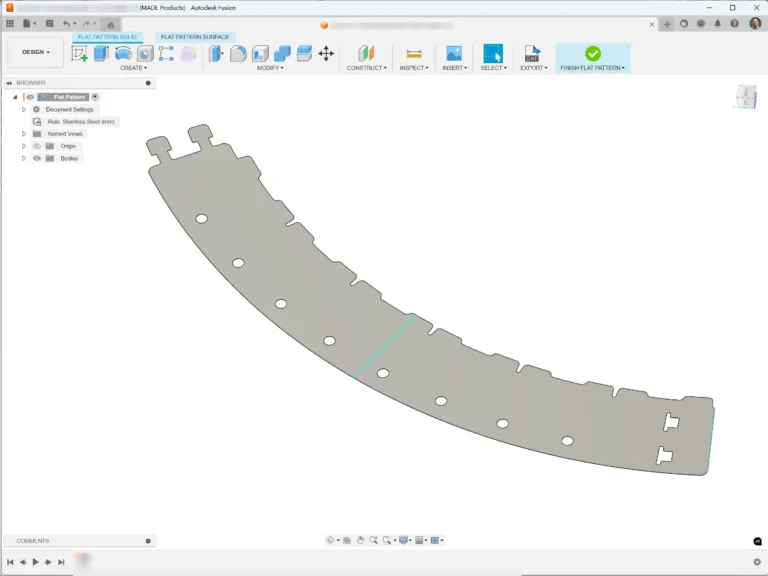Click the Select tool cursor icon
Screen dimensions: 768x576
492,53
